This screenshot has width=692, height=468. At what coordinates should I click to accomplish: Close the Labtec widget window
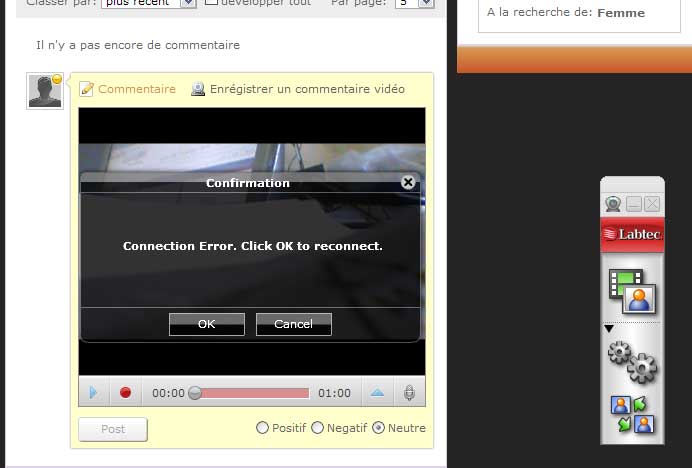[x=652, y=204]
